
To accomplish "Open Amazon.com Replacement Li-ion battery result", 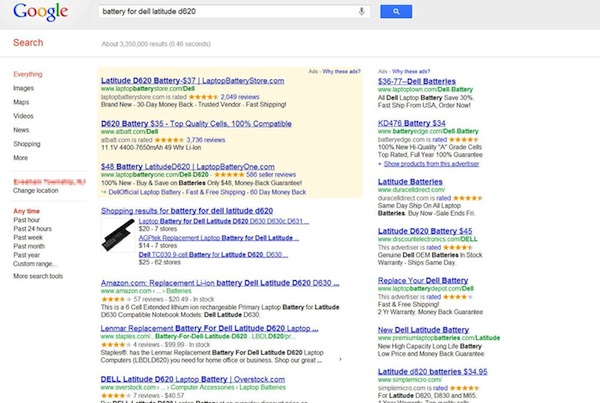I will (220, 283).
